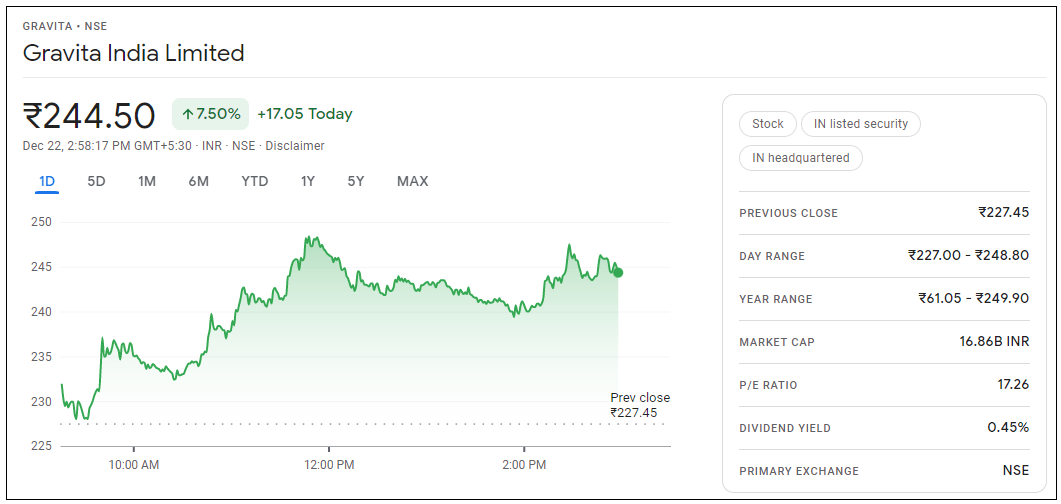
Task: Show the 6M chart range
Action: tap(198, 181)
